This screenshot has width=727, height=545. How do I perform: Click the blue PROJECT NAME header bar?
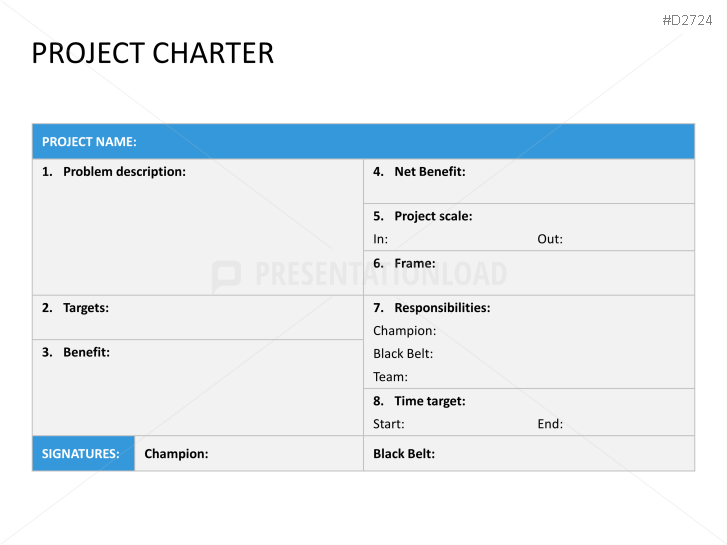[x=363, y=142]
